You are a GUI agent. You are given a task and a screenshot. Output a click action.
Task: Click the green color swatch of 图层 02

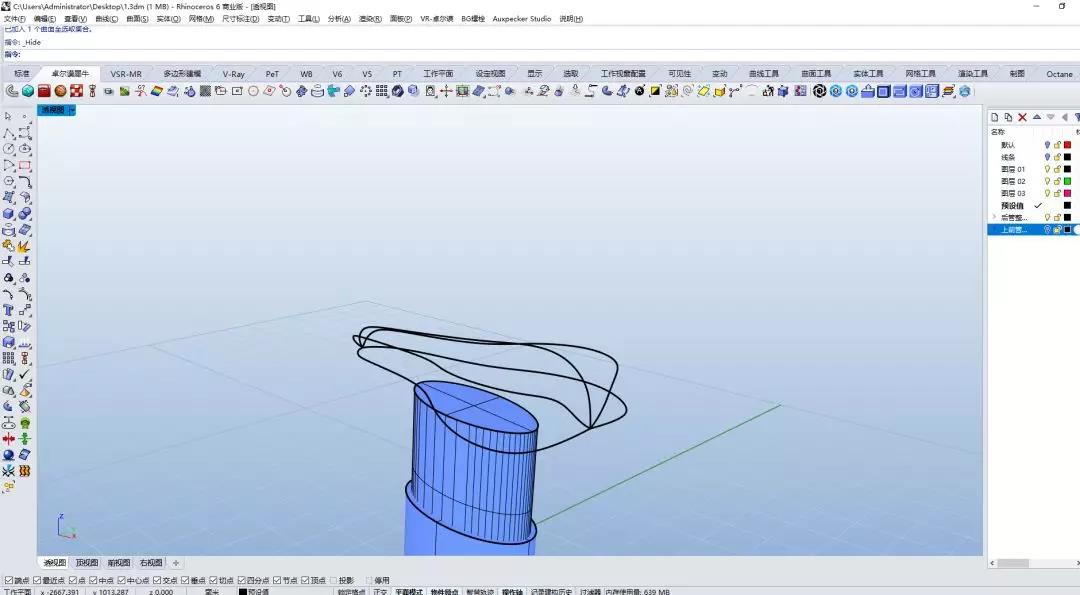pyautogui.click(x=1068, y=181)
